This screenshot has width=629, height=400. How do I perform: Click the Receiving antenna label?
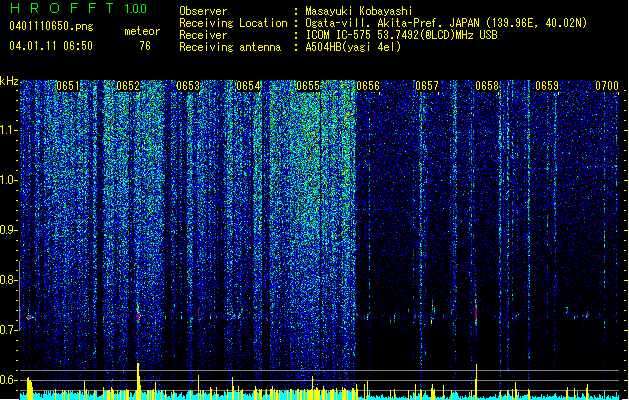click(x=230, y=47)
